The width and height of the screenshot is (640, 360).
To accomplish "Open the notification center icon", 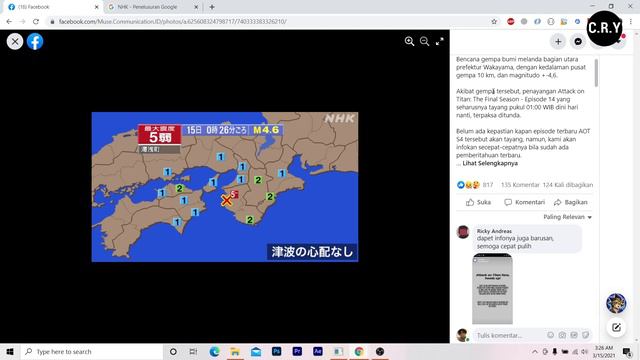I will pos(627,351).
